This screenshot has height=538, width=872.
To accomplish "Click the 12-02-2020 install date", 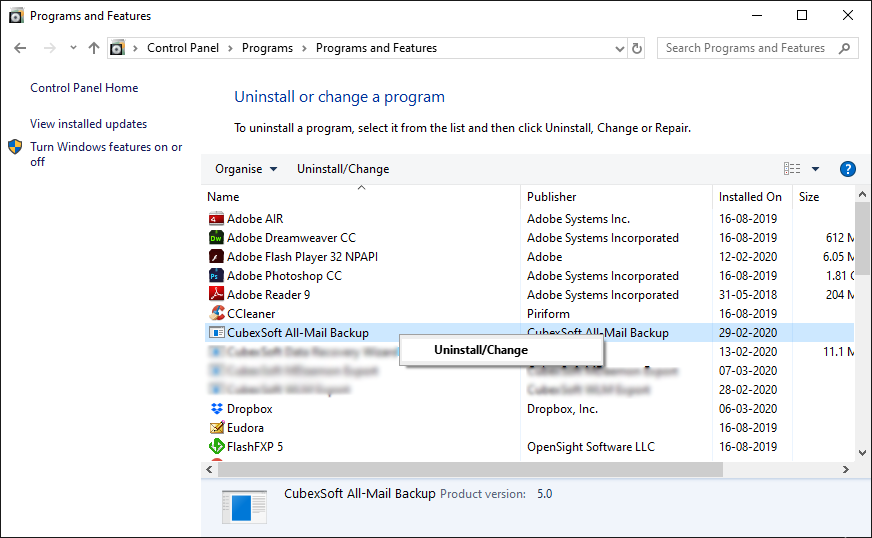I will (747, 256).
